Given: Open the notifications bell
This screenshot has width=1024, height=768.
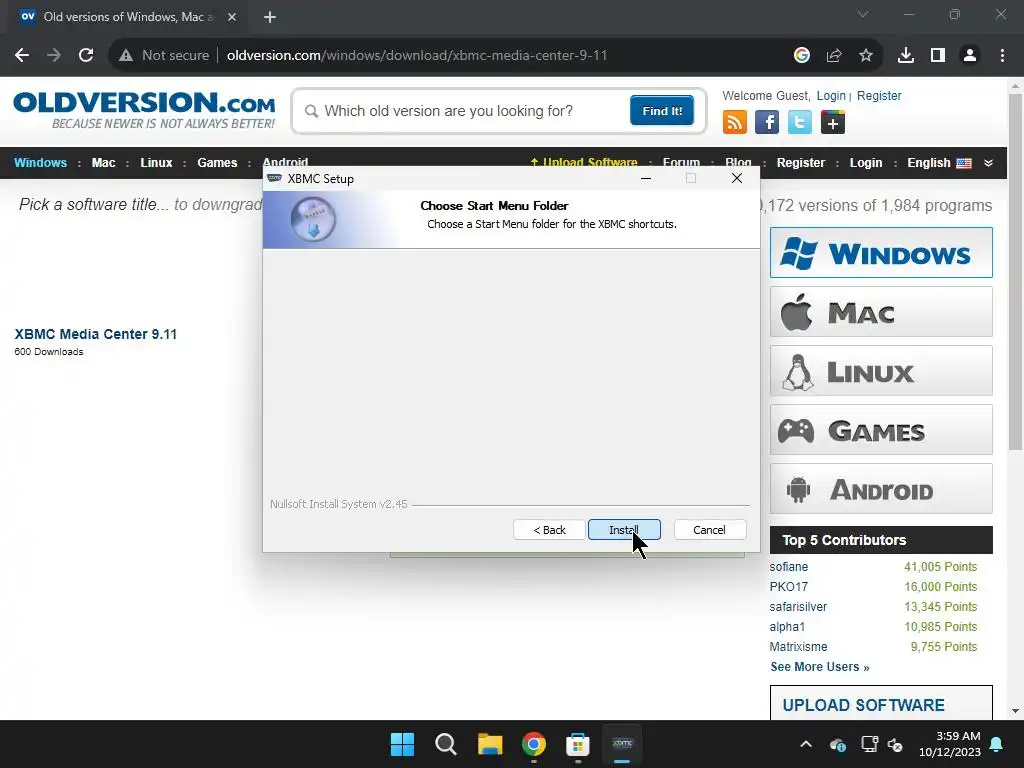Looking at the screenshot, I should coord(997,744).
